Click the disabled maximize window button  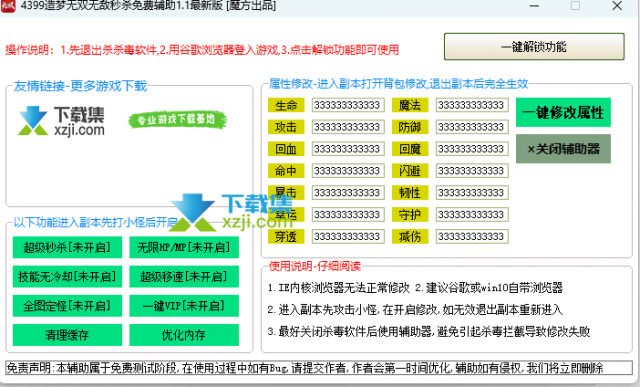click(x=576, y=6)
